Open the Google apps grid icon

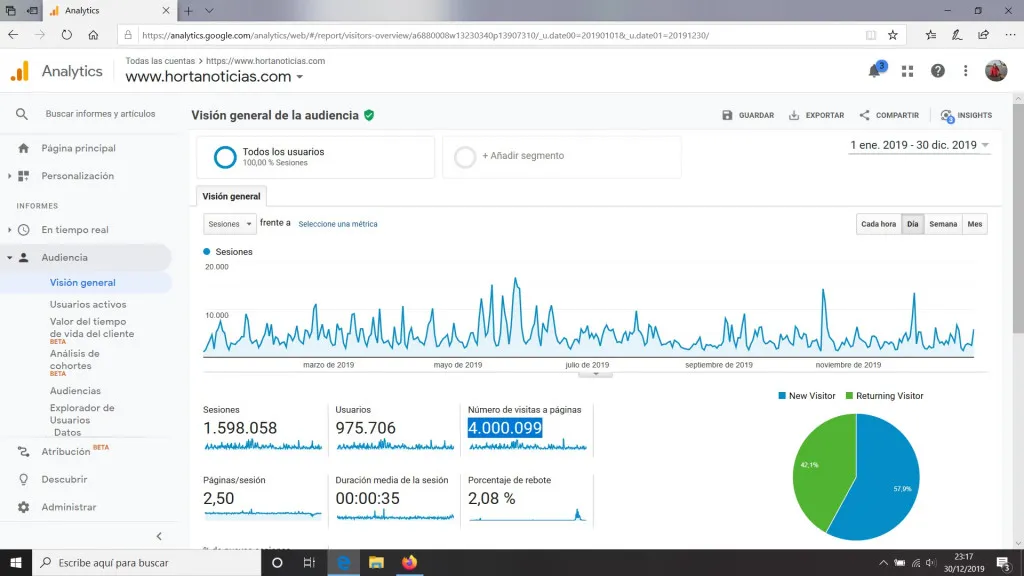(x=907, y=71)
